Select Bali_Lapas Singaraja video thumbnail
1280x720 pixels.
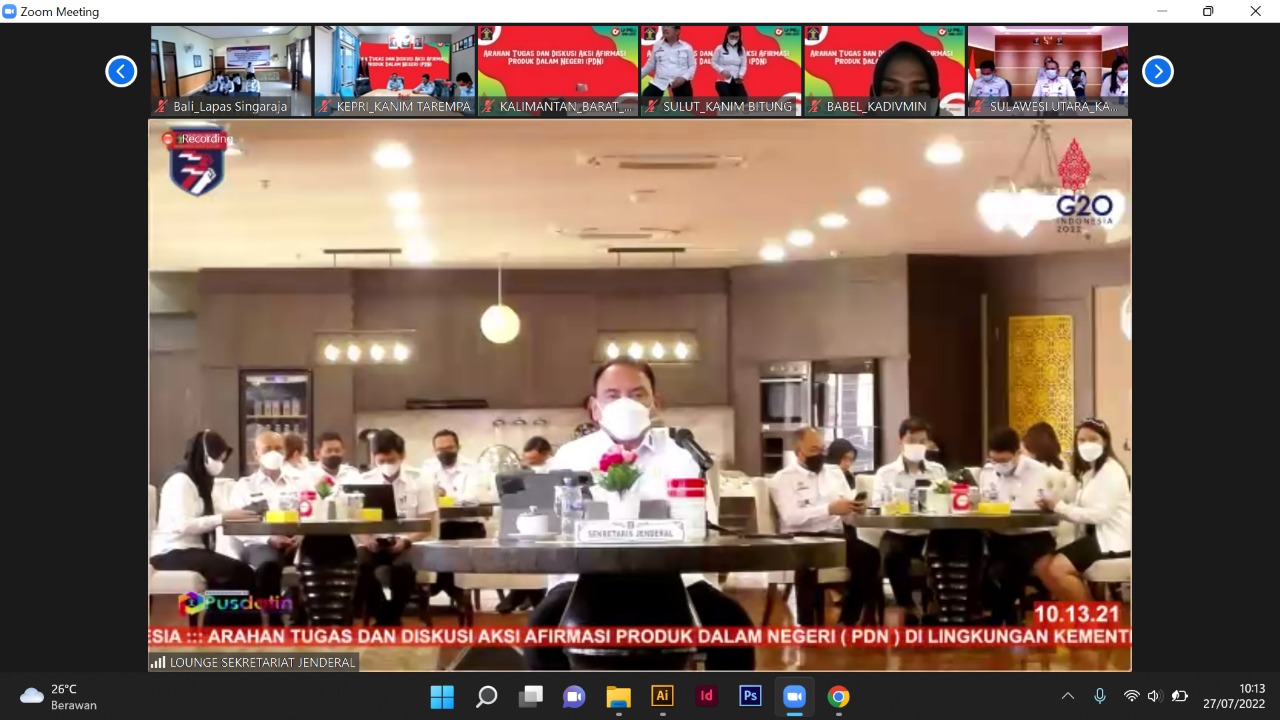point(231,70)
